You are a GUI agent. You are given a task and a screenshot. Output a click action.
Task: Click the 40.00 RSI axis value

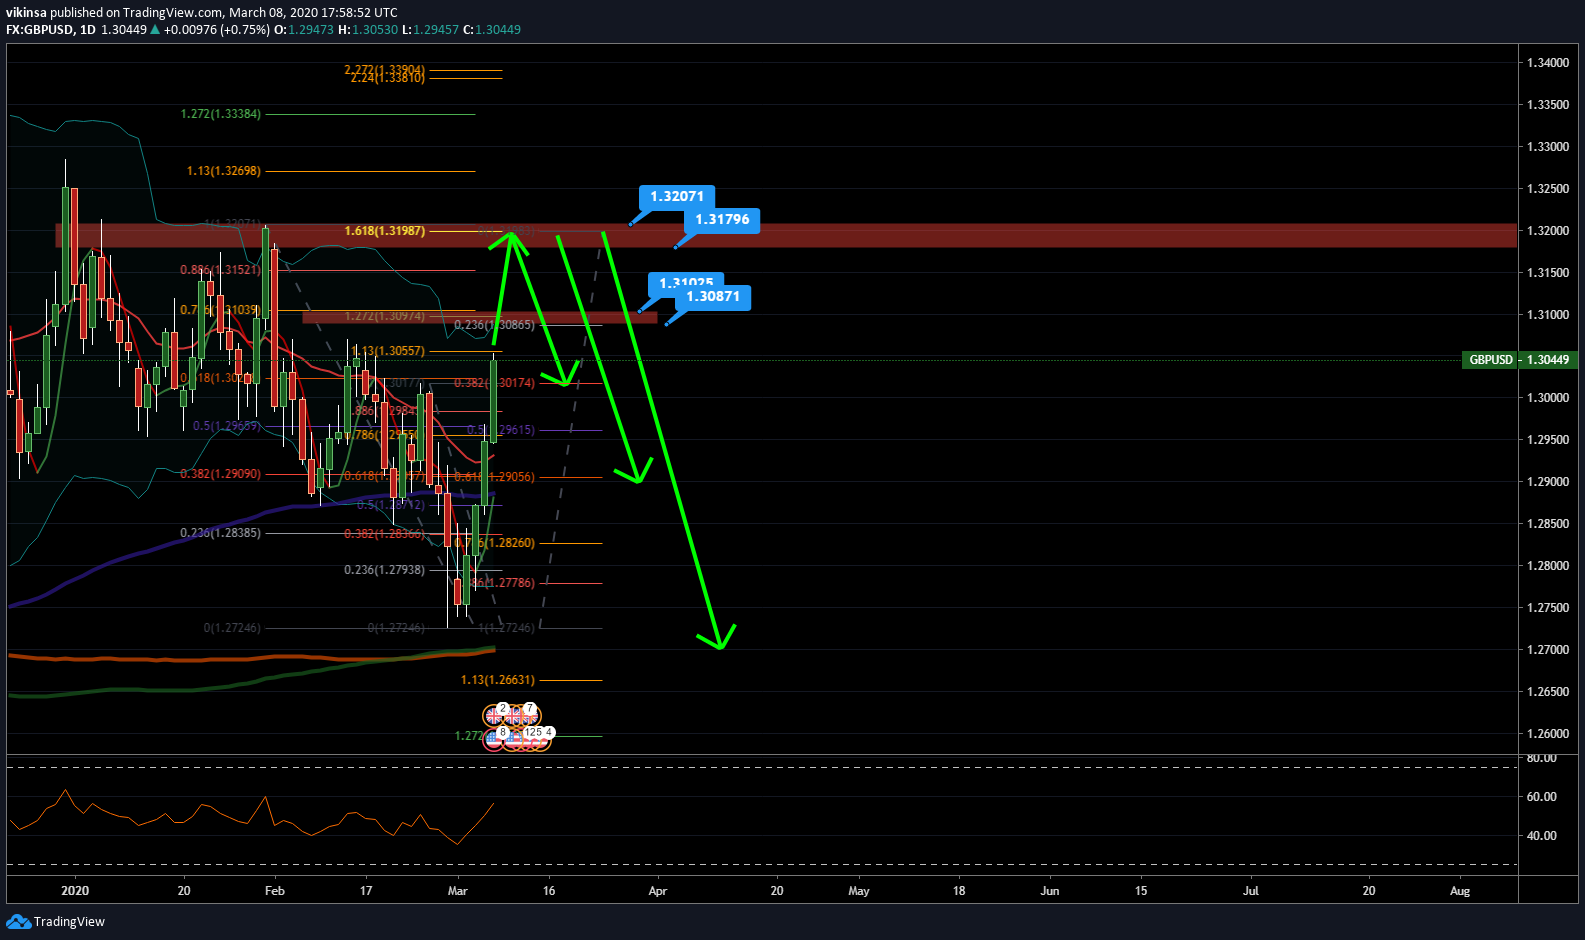point(1542,836)
